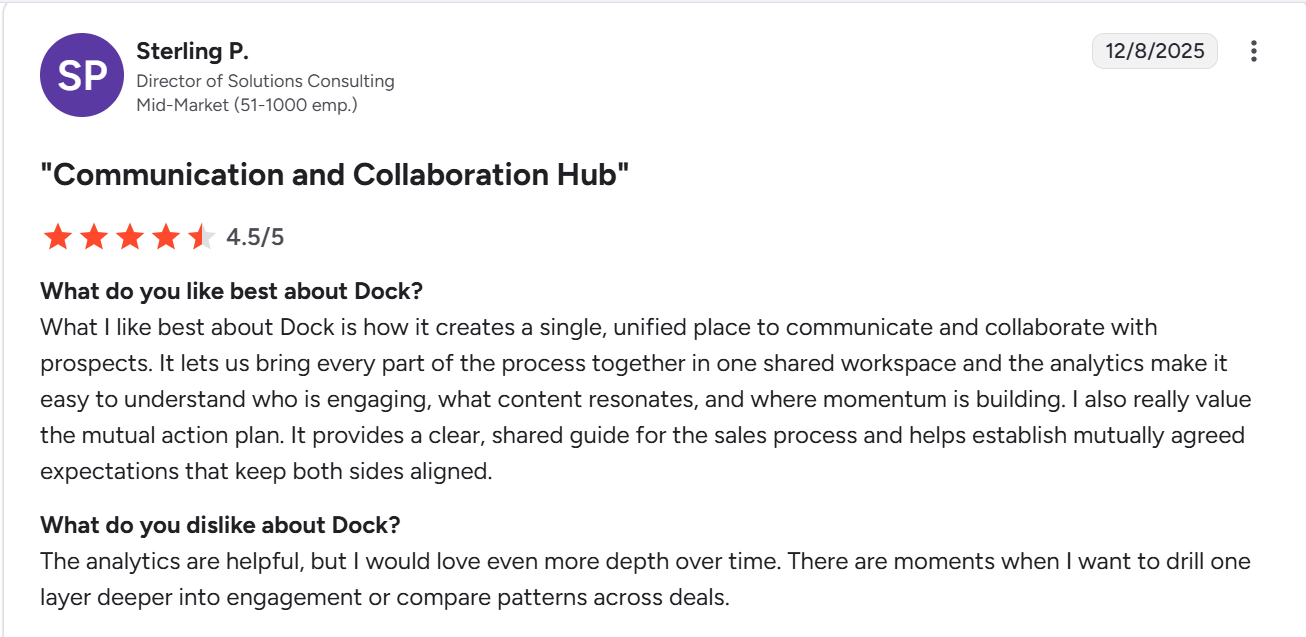The height and width of the screenshot is (637, 1306).
Task: Click Director of Solutions Consulting job title
Action: coord(265,81)
